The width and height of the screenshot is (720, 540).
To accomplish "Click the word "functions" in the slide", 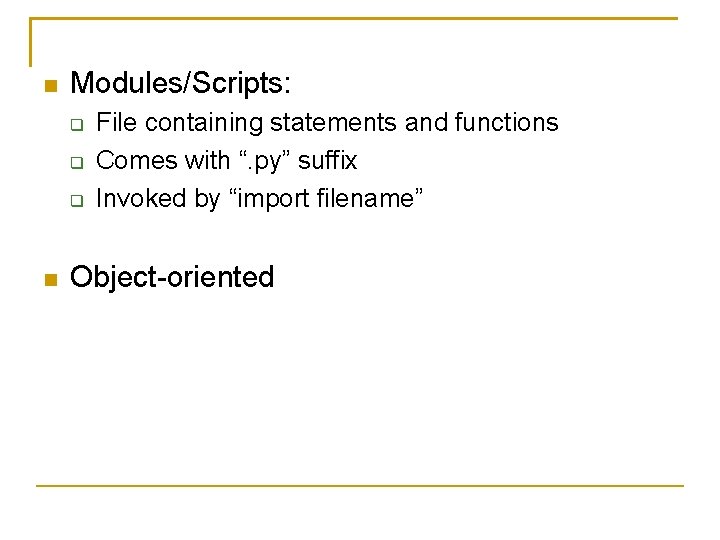I will point(506,122).
